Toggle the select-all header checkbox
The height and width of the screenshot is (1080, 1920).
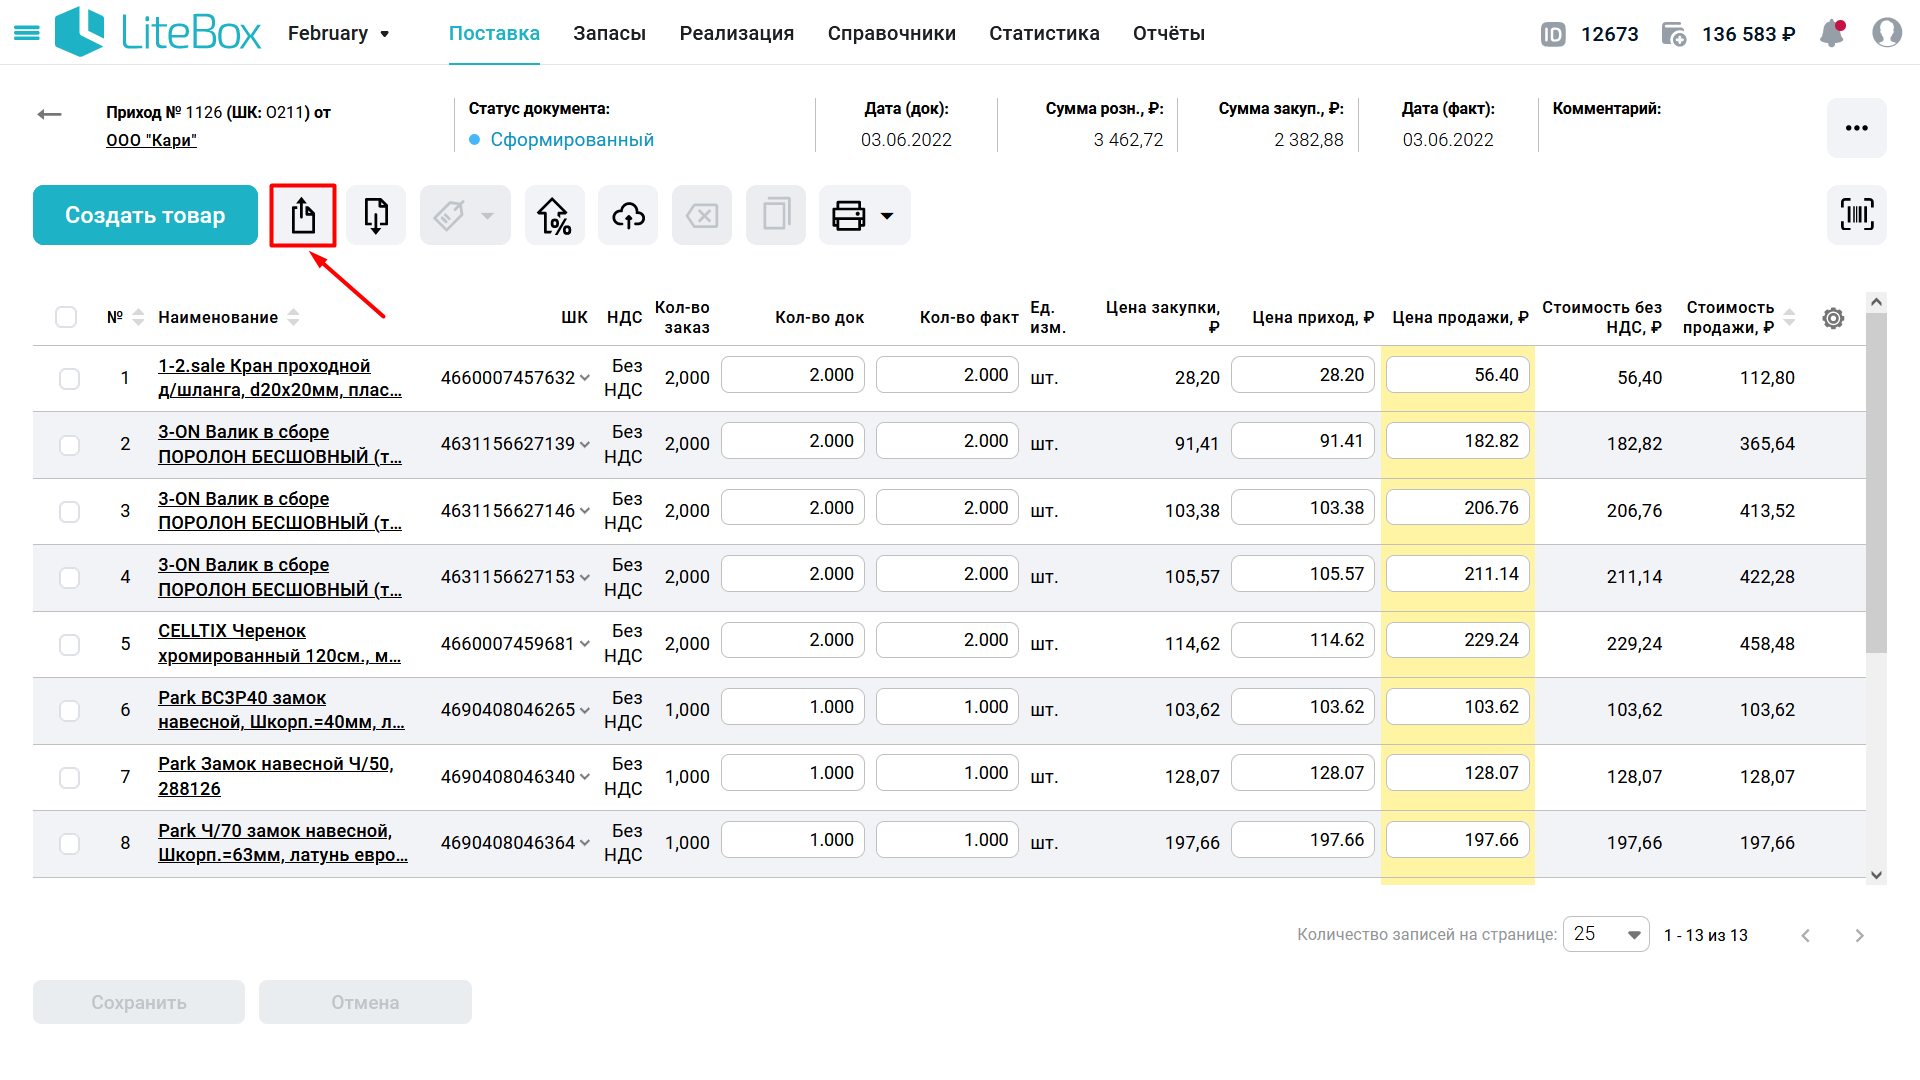point(66,317)
